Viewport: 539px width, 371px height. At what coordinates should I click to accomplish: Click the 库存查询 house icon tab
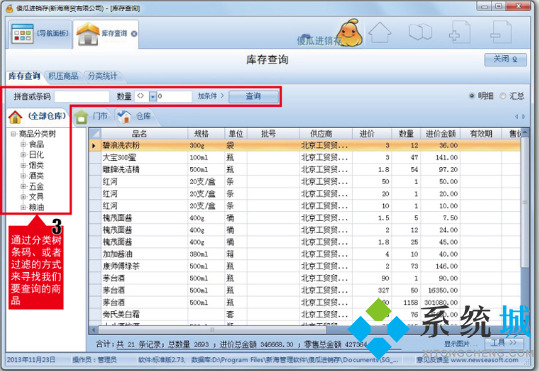tap(88, 34)
